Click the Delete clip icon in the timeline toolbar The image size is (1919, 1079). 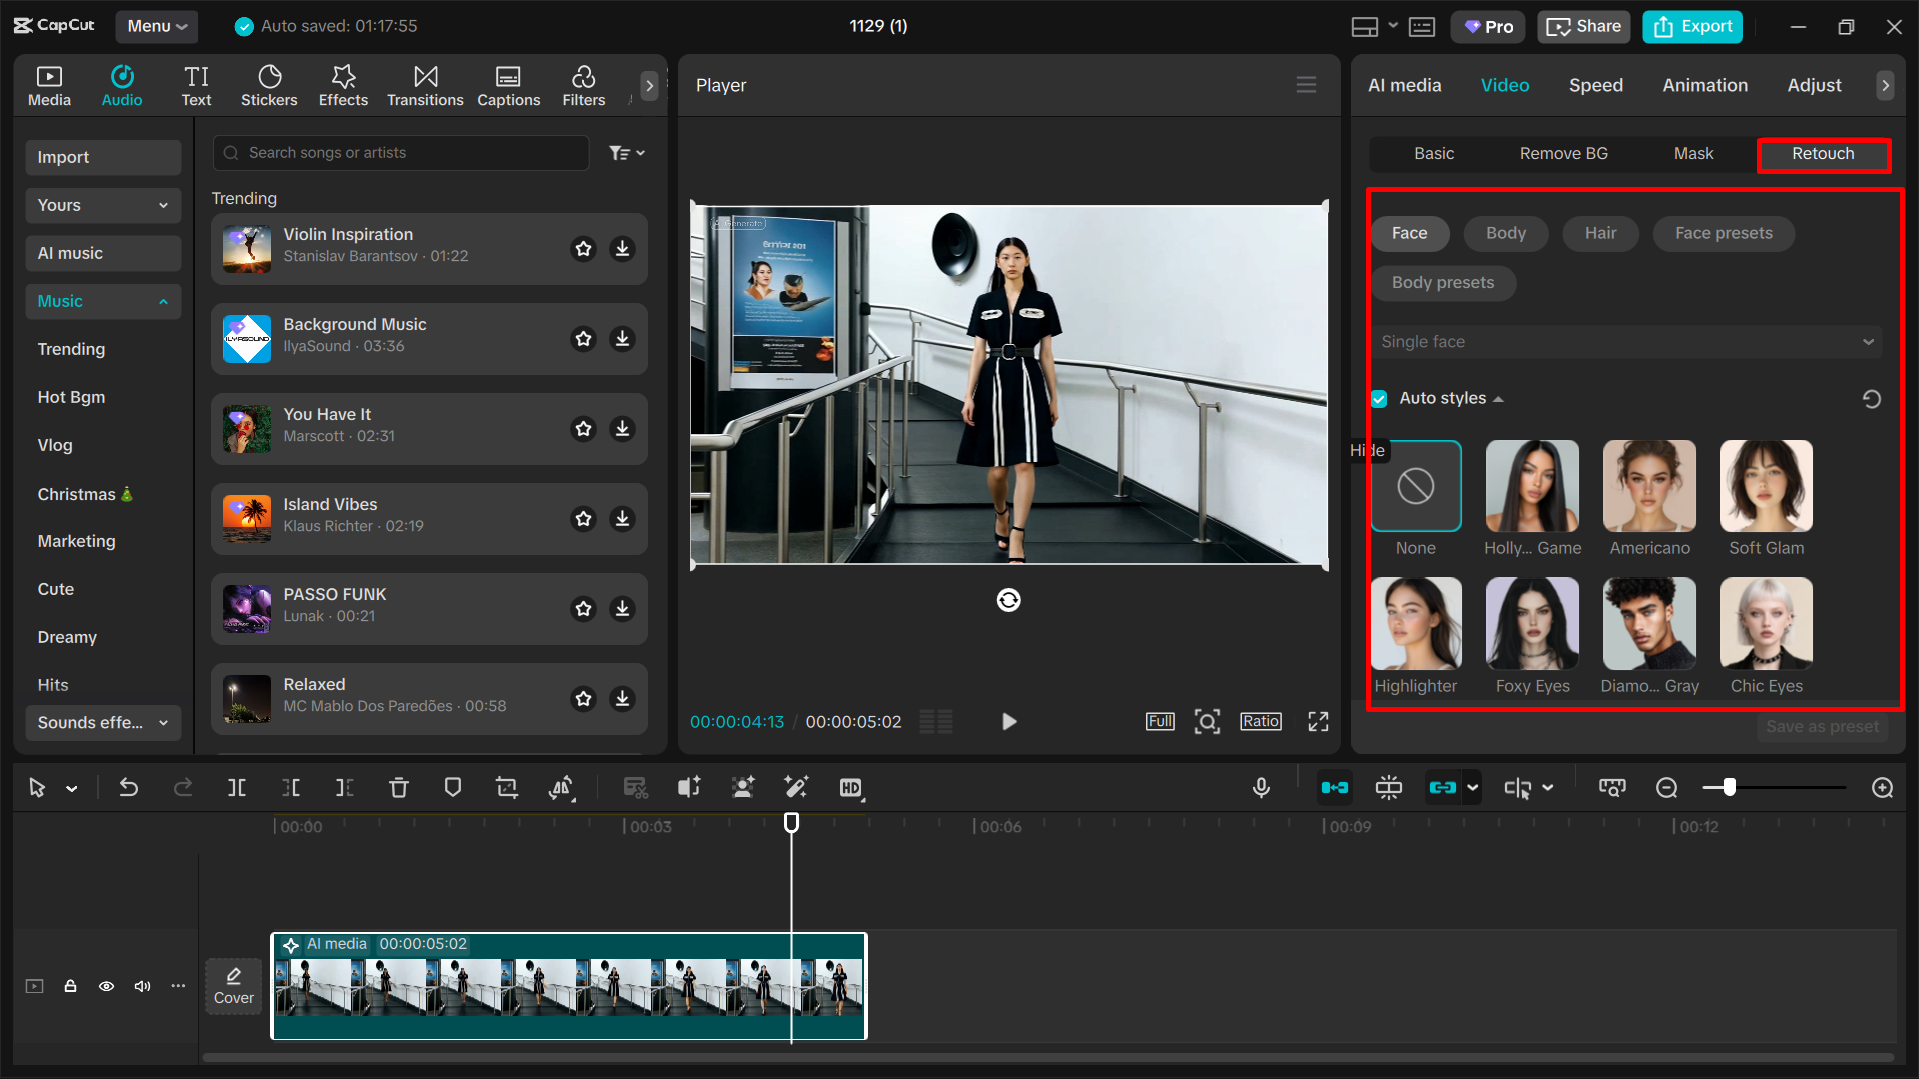(x=399, y=787)
